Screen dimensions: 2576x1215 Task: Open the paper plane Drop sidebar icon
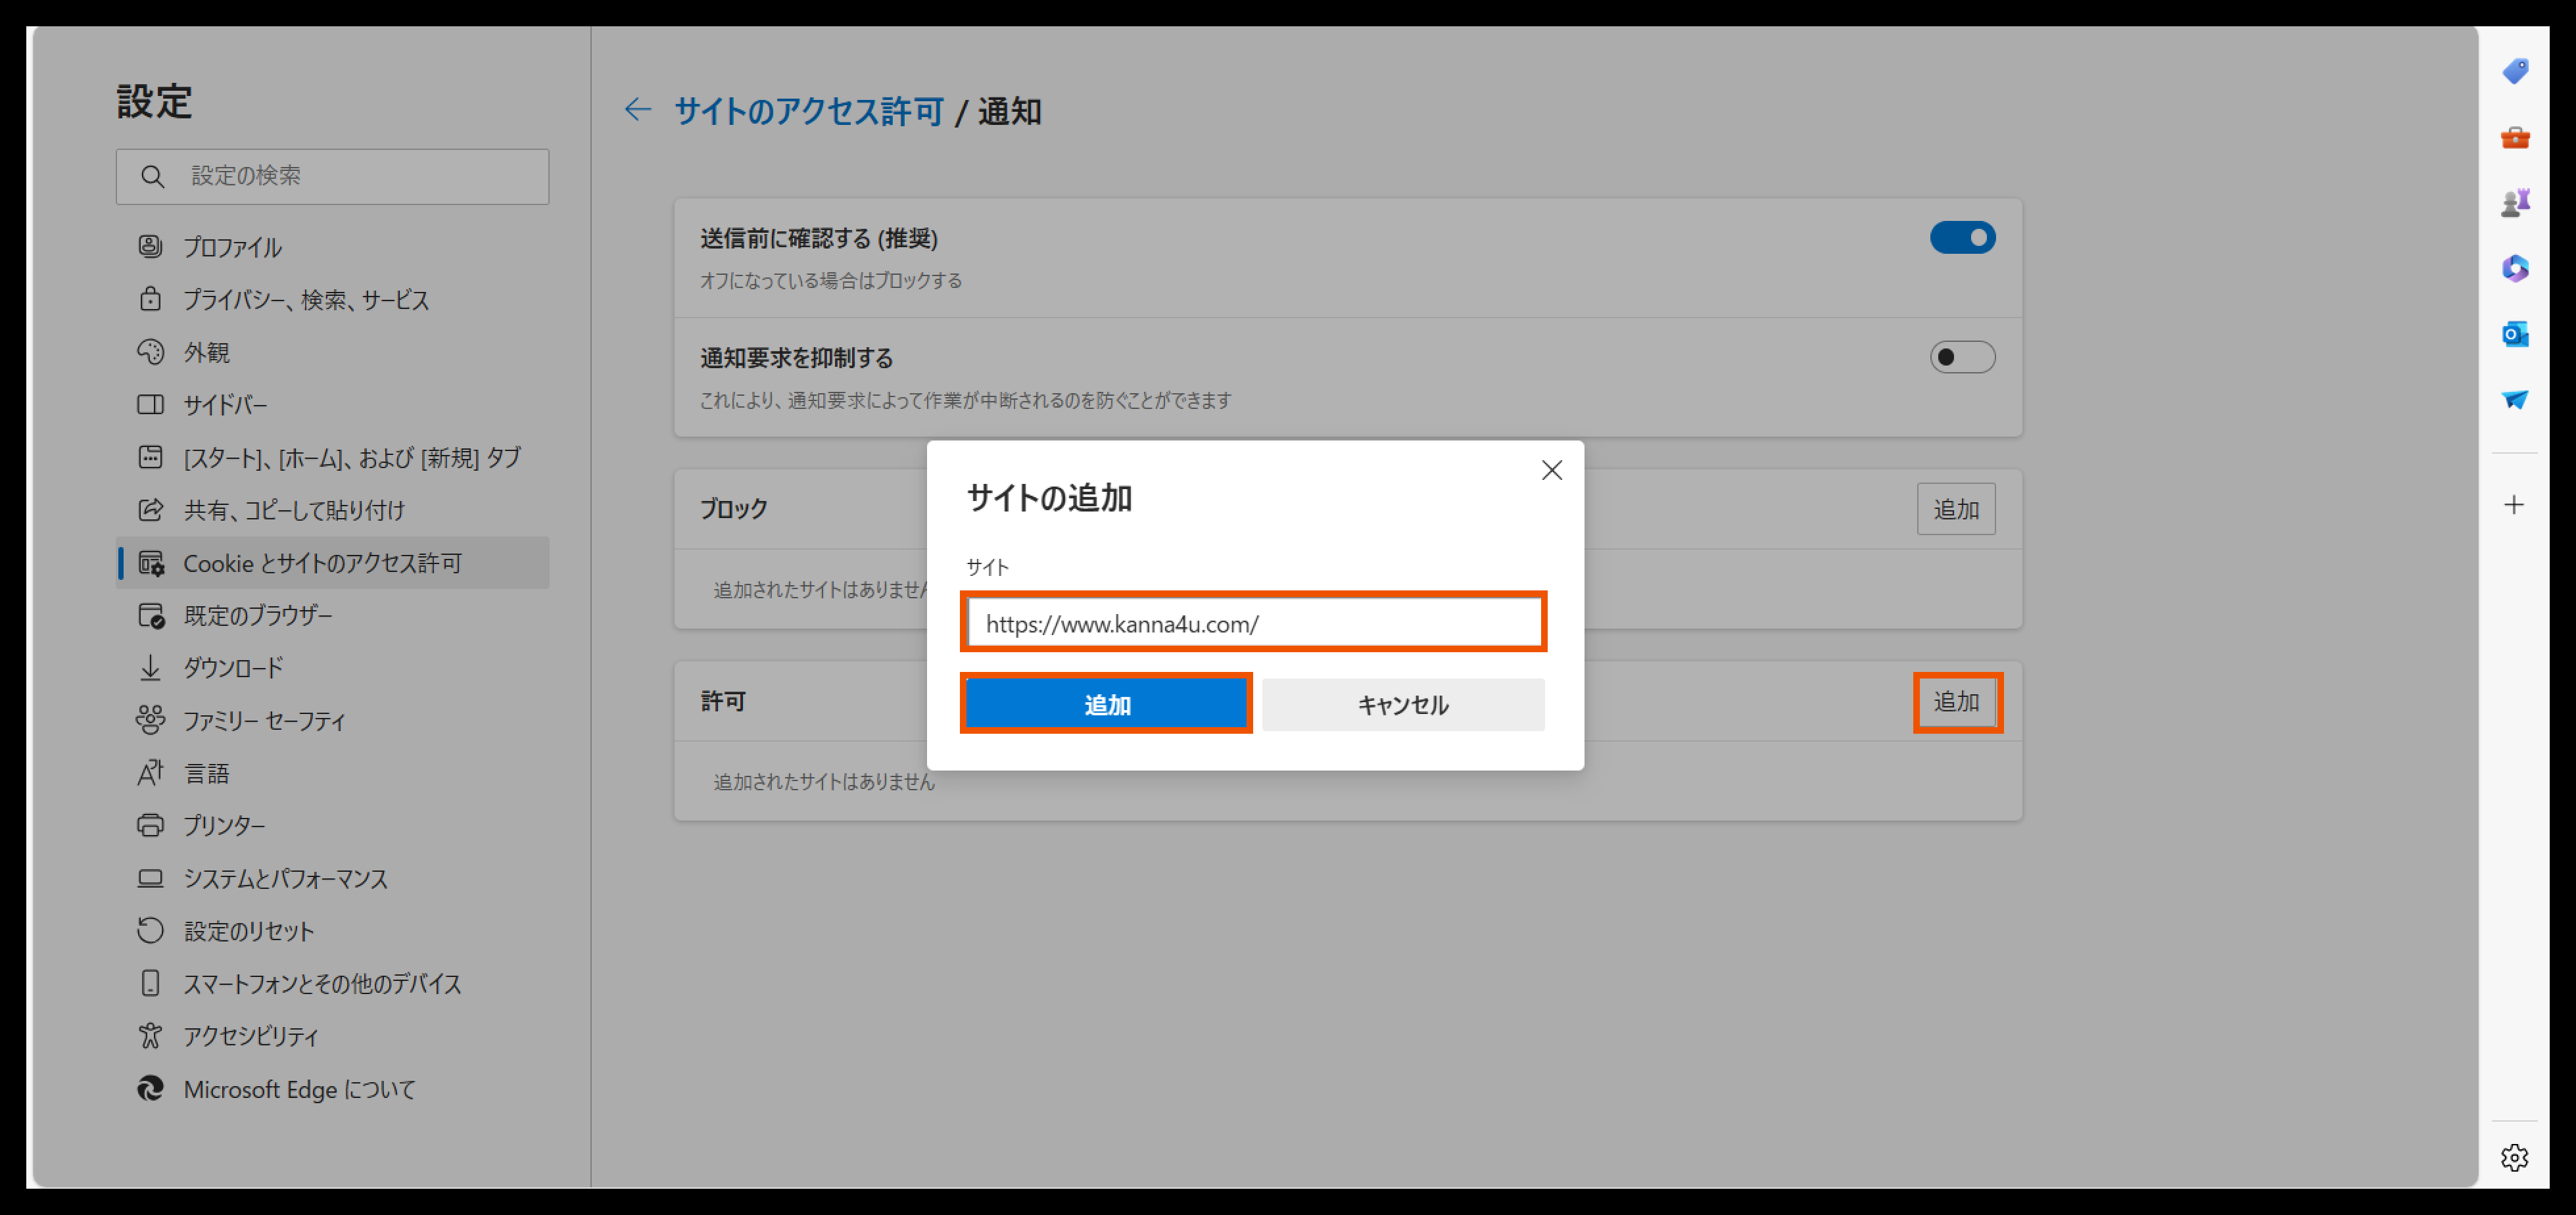pos(2514,400)
